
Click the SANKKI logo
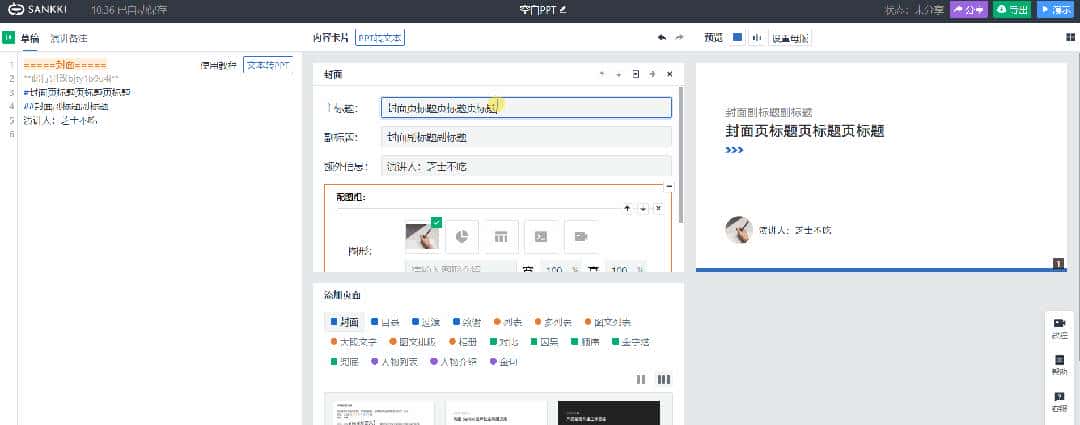[37, 10]
